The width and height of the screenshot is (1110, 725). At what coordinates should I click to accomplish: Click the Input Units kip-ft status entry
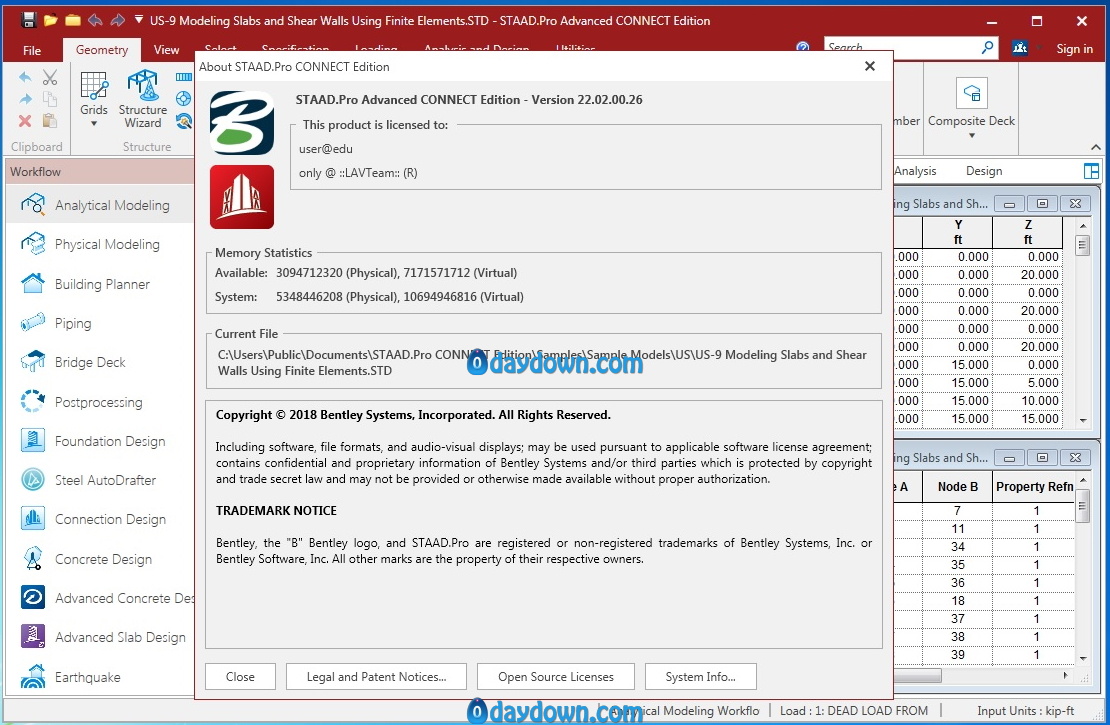click(1025, 711)
